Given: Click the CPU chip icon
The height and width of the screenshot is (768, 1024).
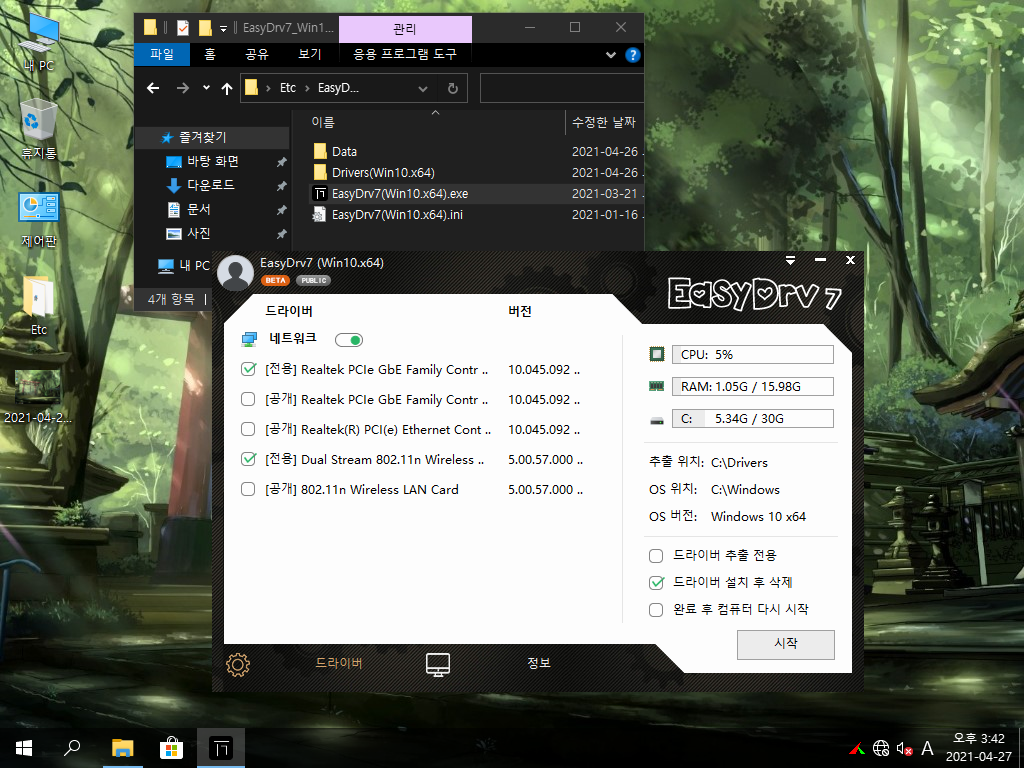Looking at the screenshot, I should click(x=657, y=354).
